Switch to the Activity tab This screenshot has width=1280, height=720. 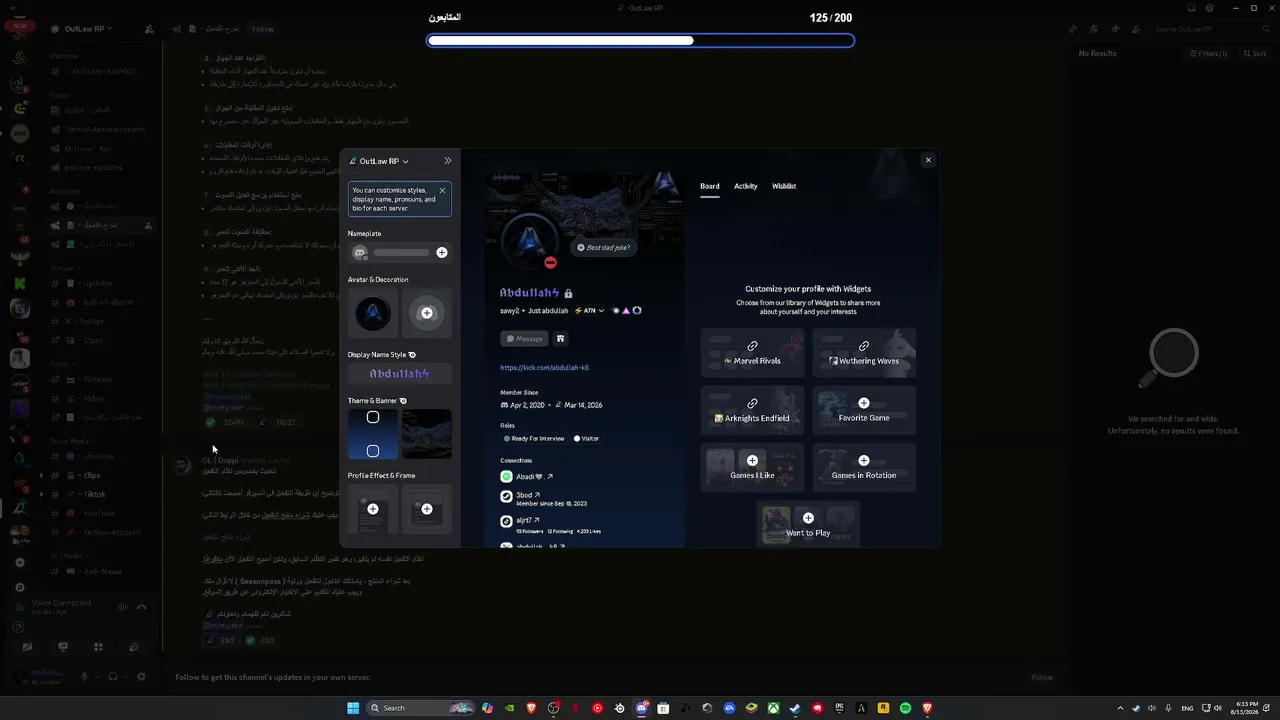point(746,186)
